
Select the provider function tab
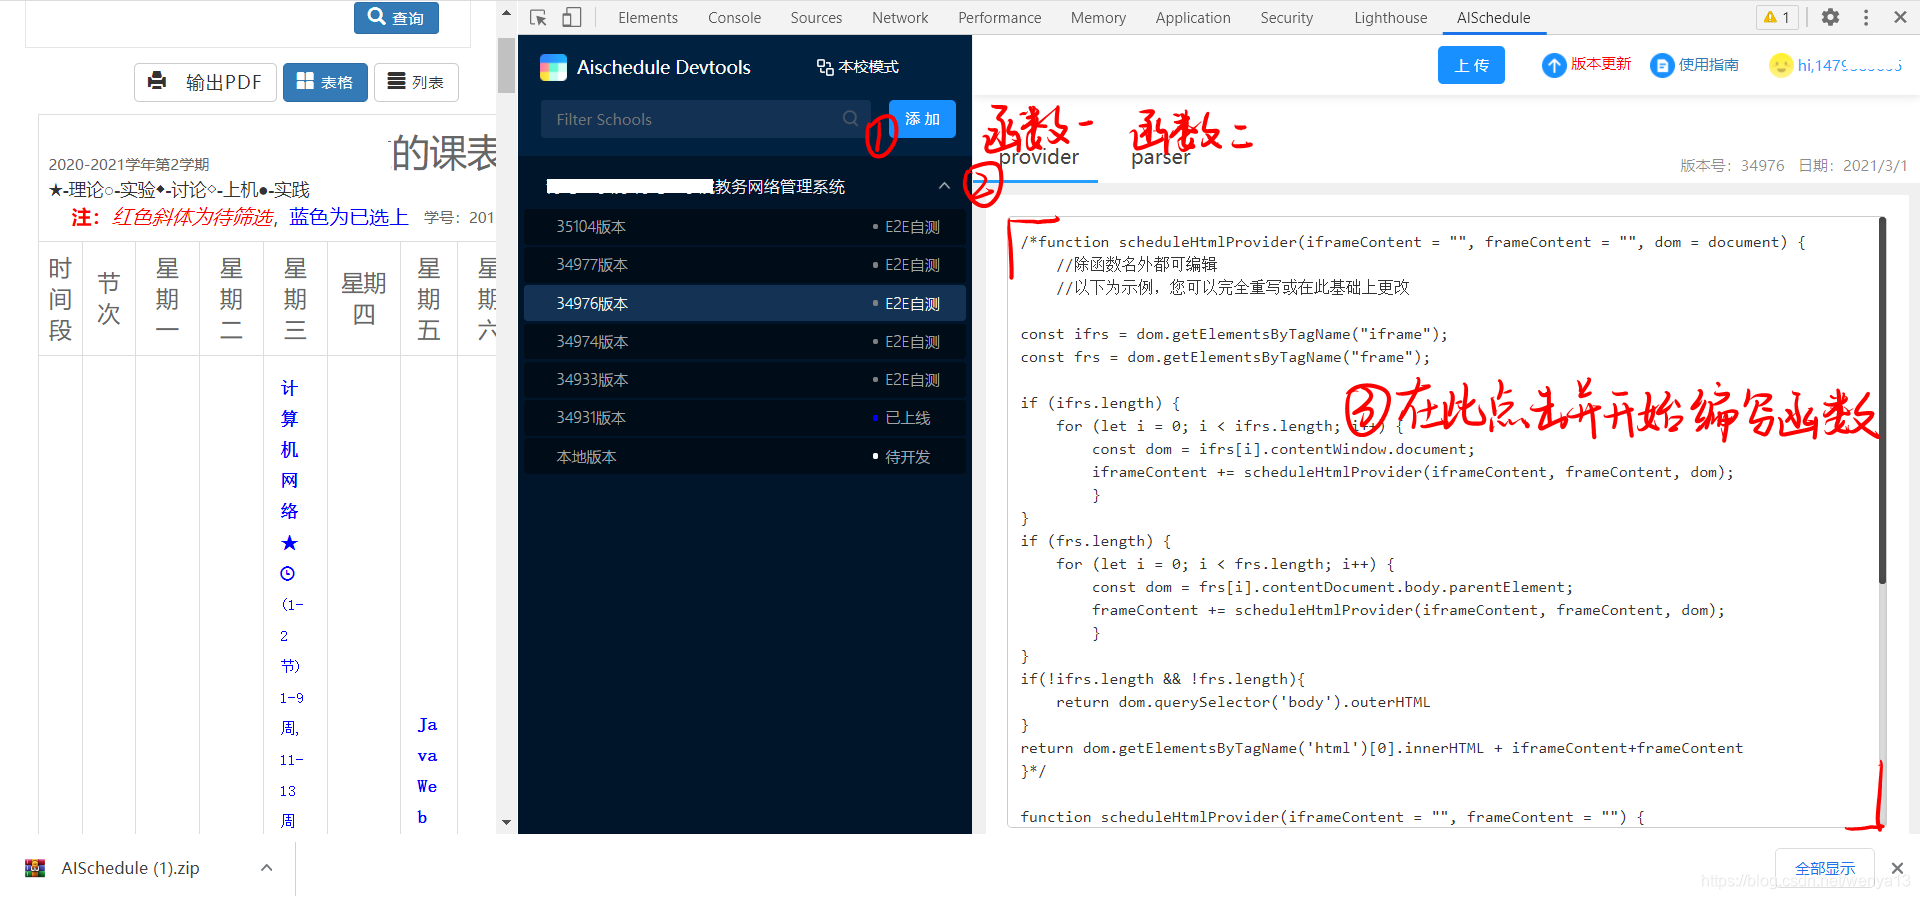[1039, 157]
